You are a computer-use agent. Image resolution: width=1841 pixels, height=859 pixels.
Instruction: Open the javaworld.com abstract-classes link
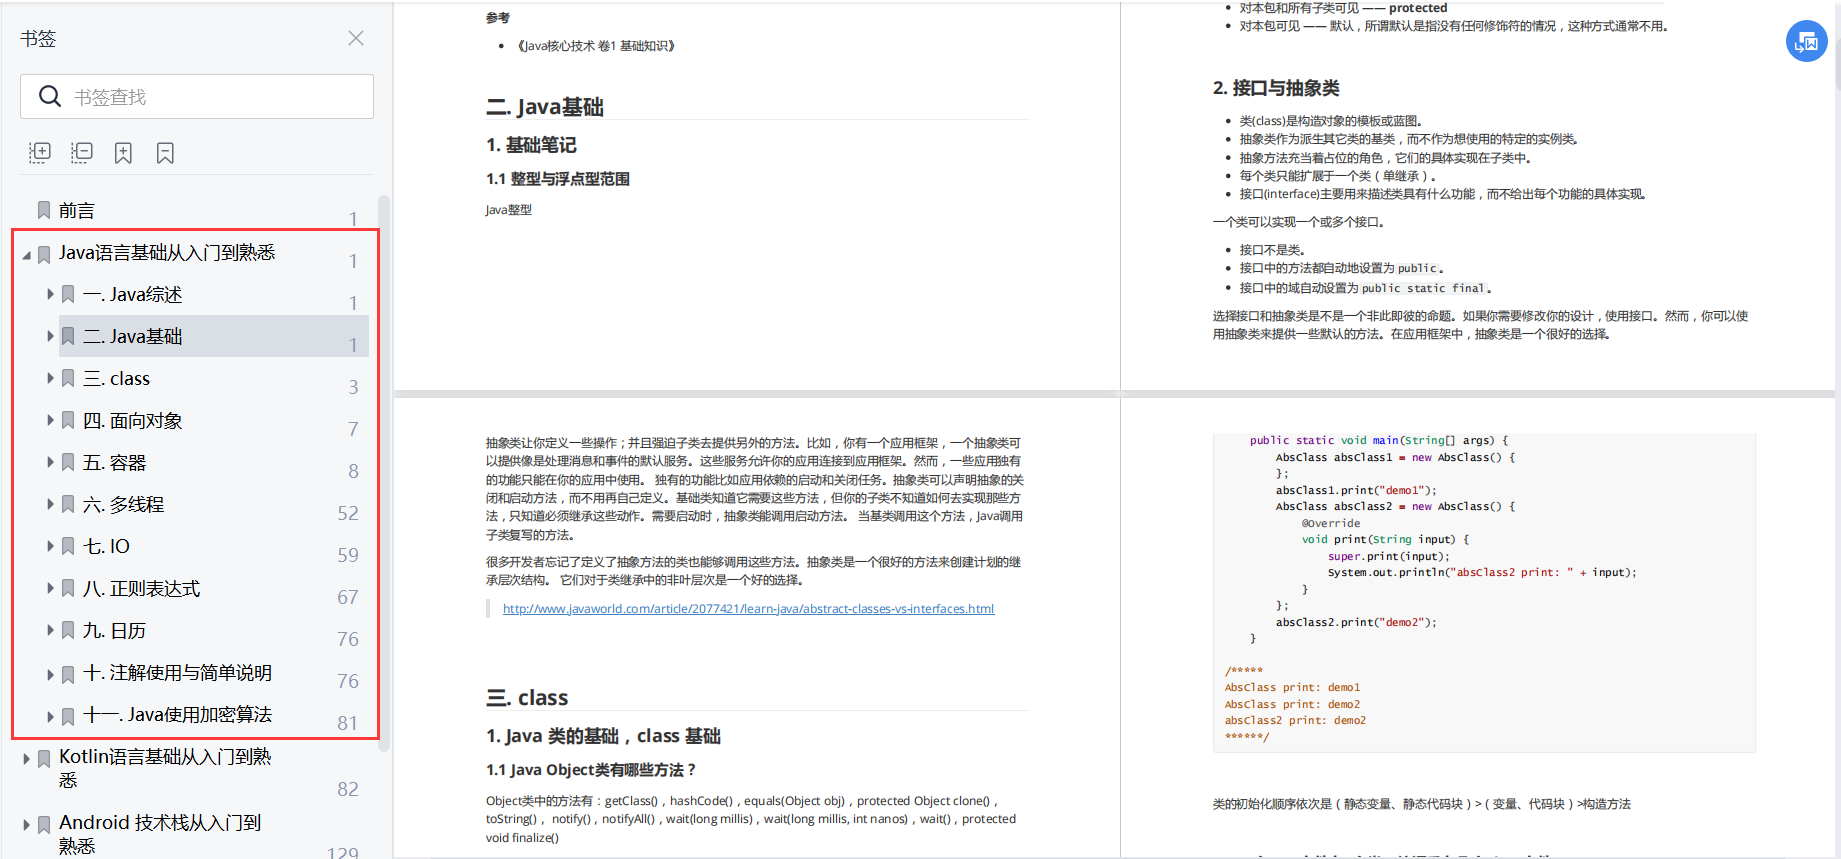(x=748, y=608)
